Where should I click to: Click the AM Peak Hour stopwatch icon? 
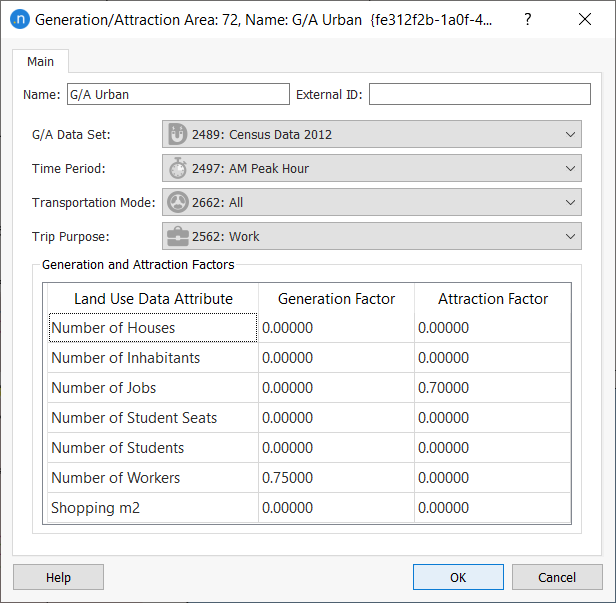click(177, 168)
